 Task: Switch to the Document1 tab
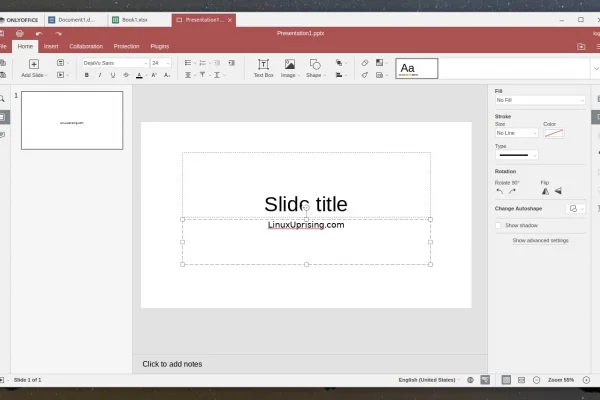(x=76, y=20)
